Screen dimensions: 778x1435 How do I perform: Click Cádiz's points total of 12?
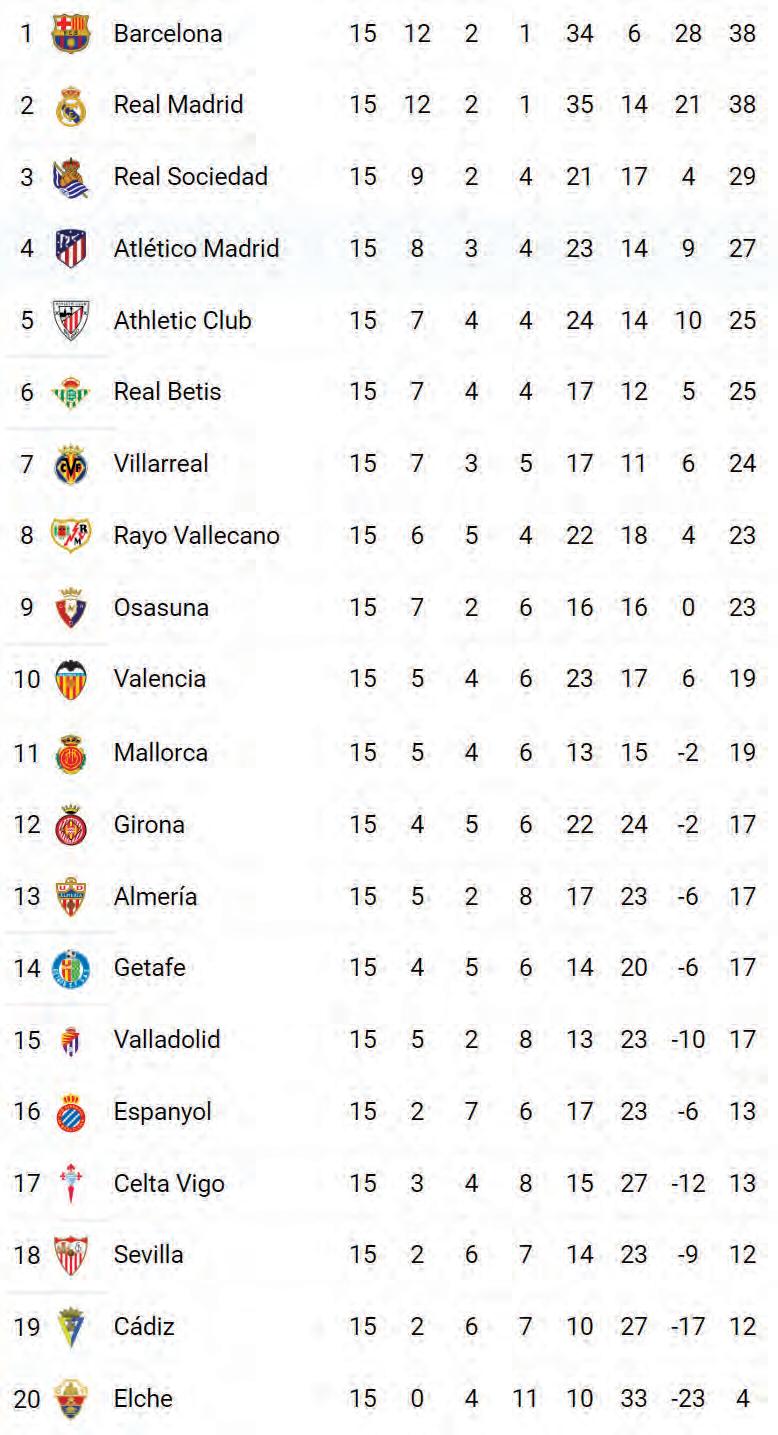click(x=742, y=1327)
